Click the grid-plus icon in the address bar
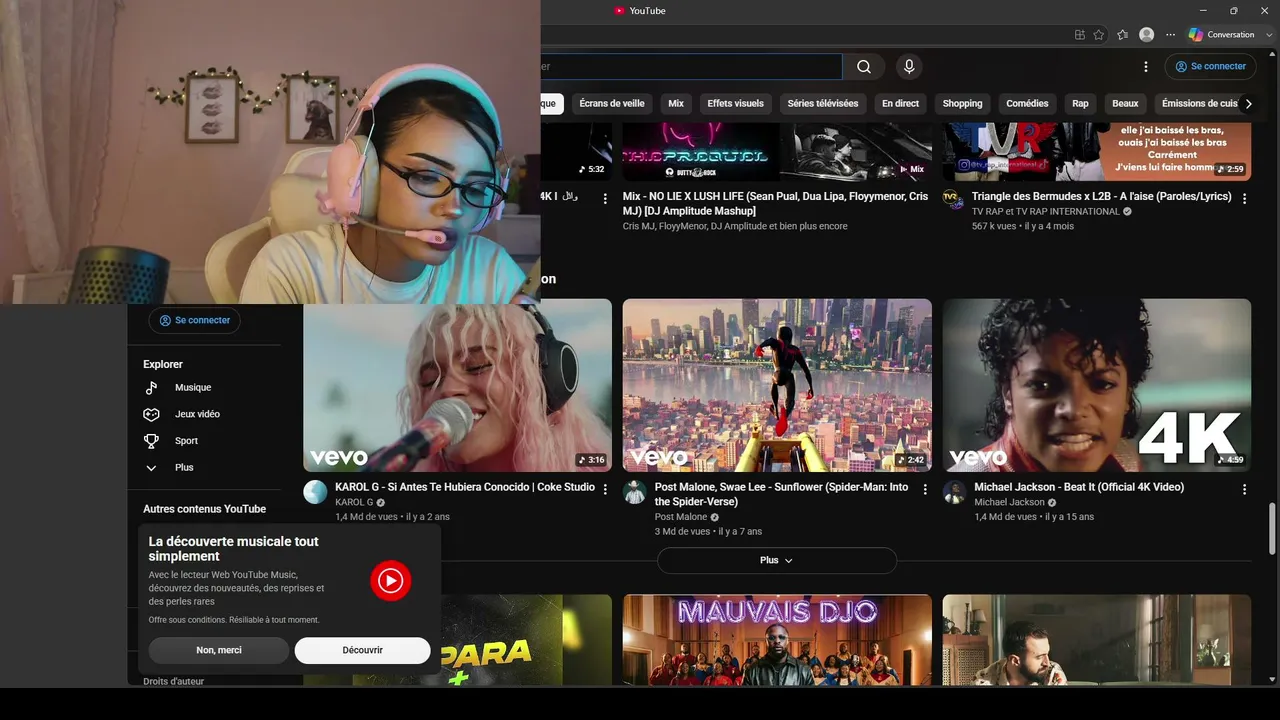1280x720 pixels. point(1080,35)
